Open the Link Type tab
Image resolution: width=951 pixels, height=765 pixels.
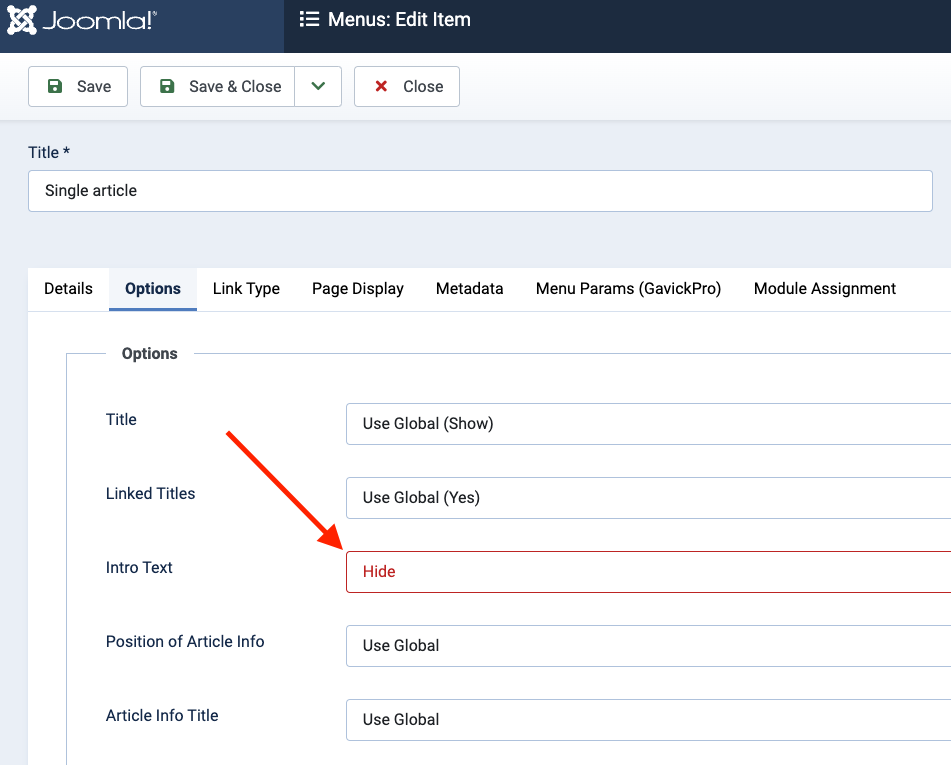point(246,289)
